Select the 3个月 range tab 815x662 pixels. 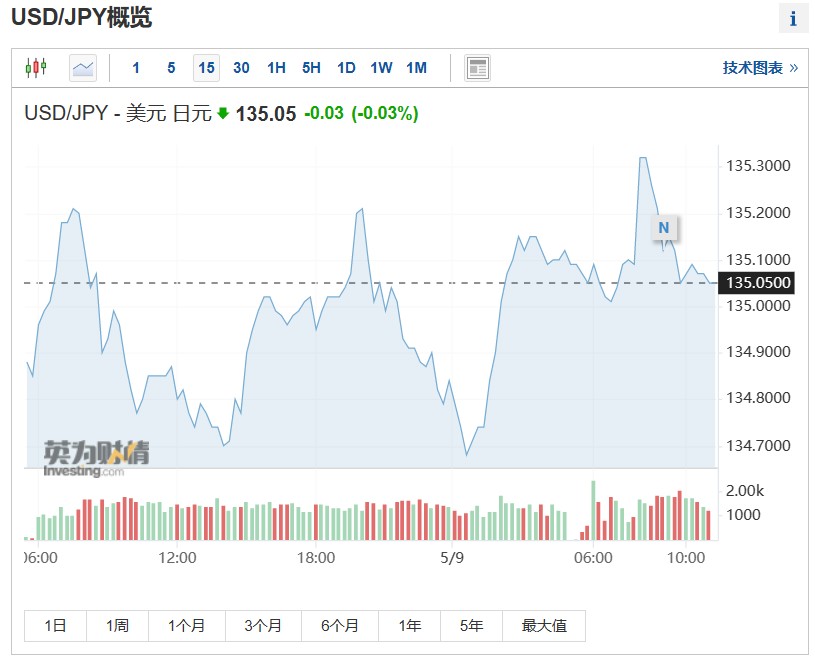(263, 626)
